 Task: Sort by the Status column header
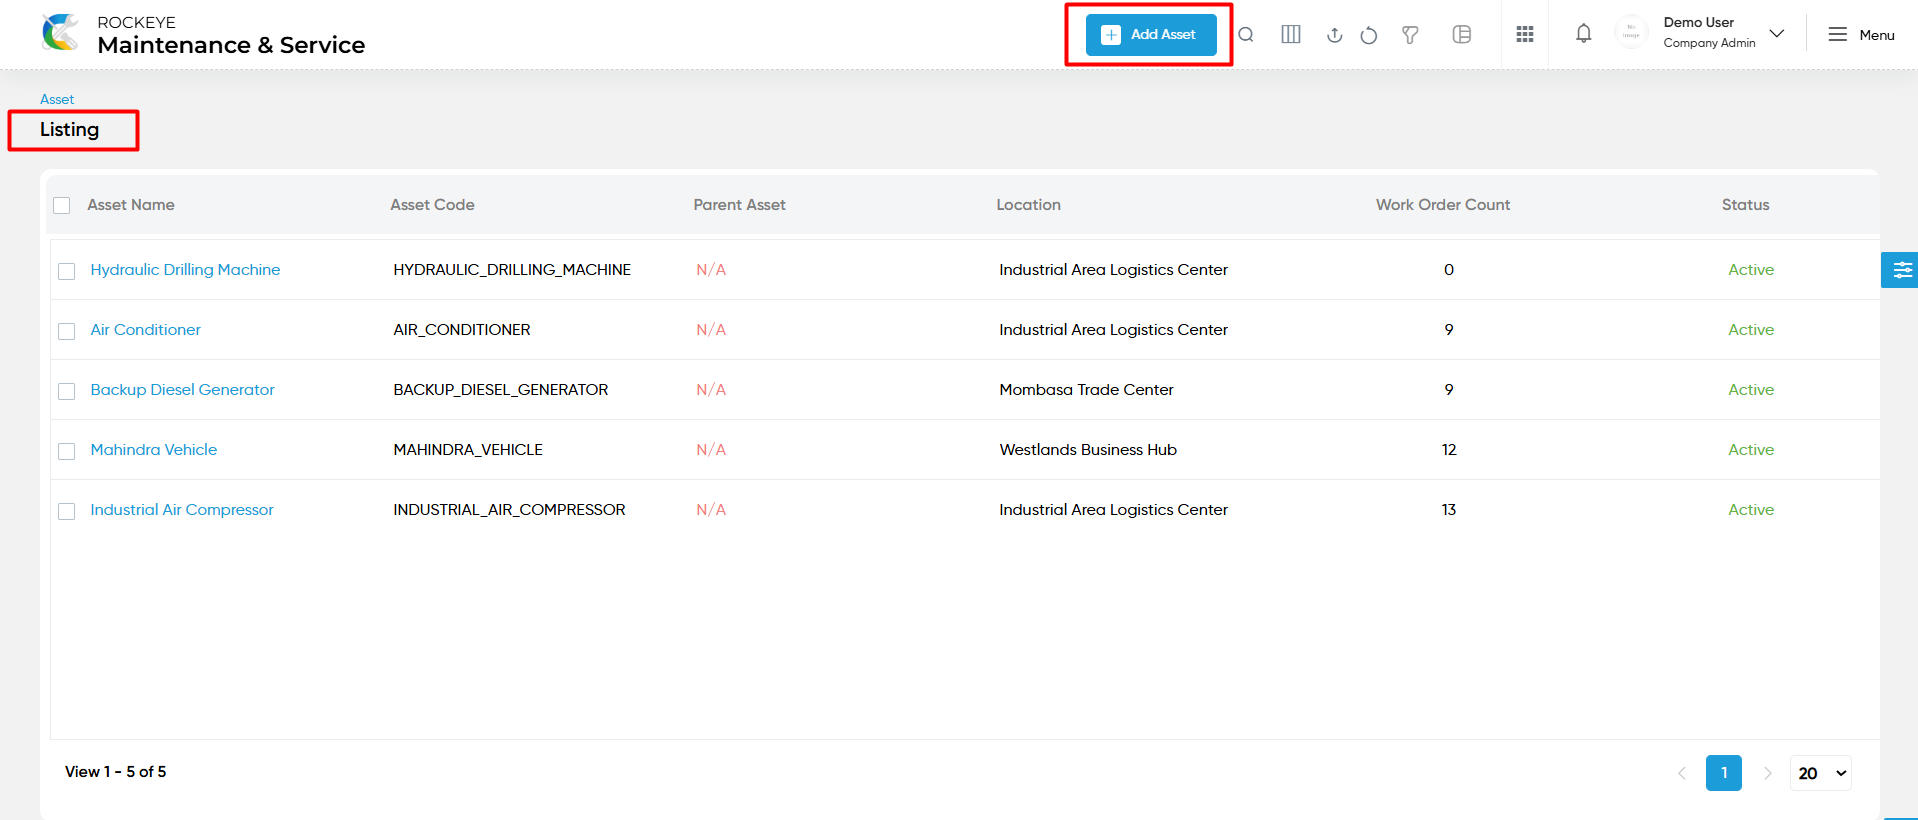(x=1745, y=205)
